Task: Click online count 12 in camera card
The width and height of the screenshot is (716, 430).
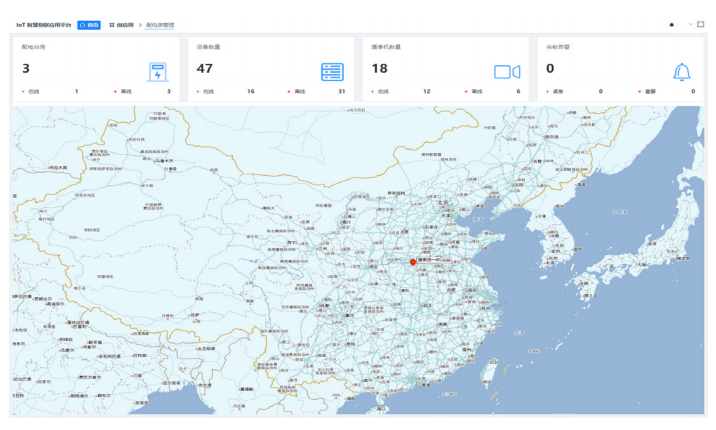Action: [427, 92]
